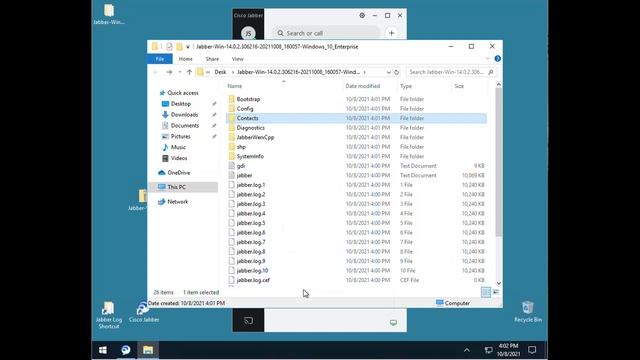
Task: Click the file list vertical scrollbar
Action: click(499, 162)
